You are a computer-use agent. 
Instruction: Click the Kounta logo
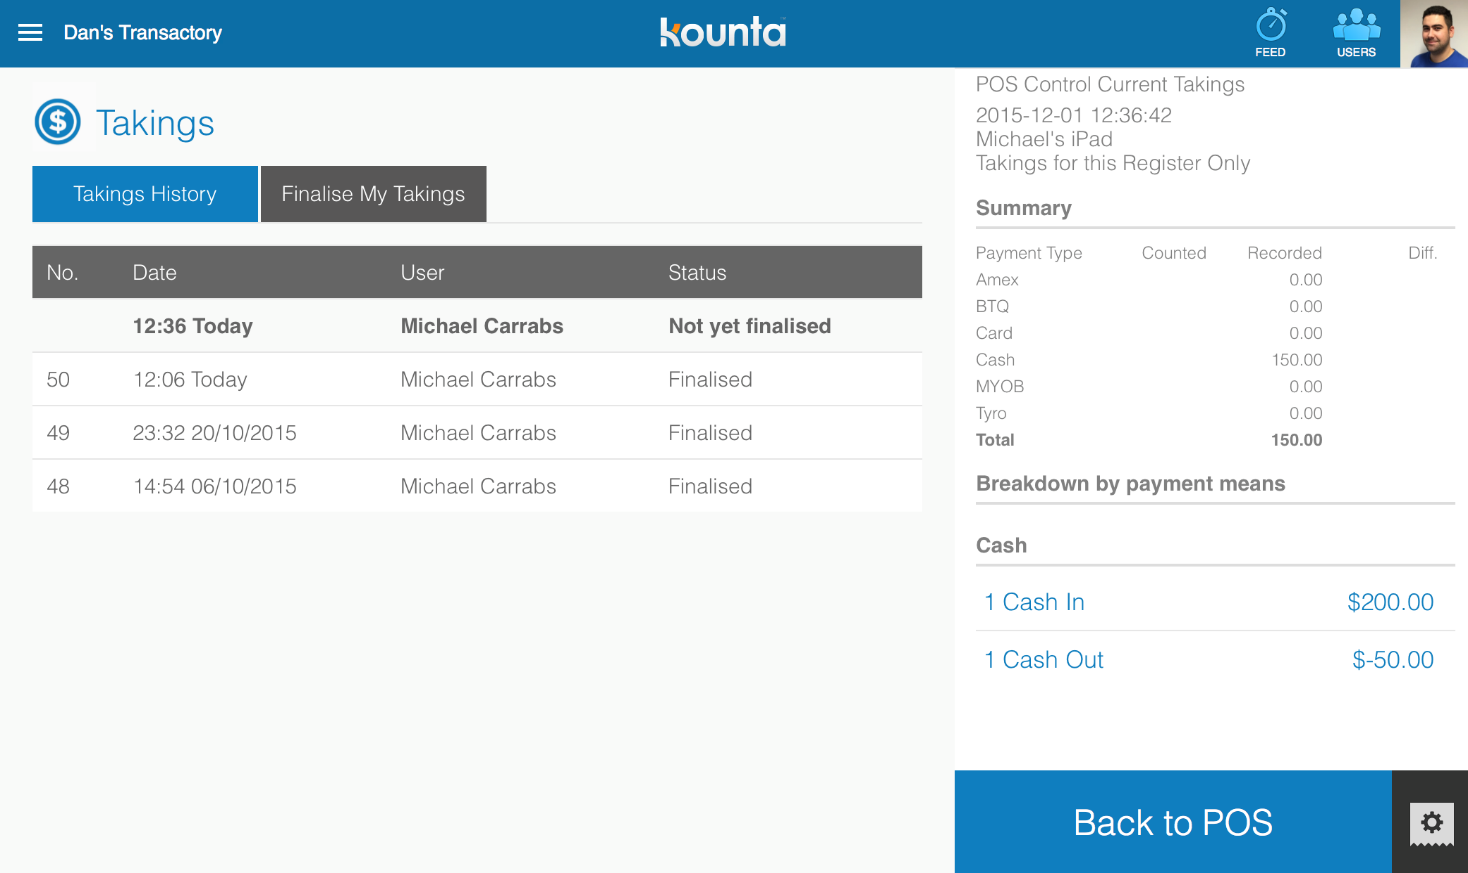(723, 32)
